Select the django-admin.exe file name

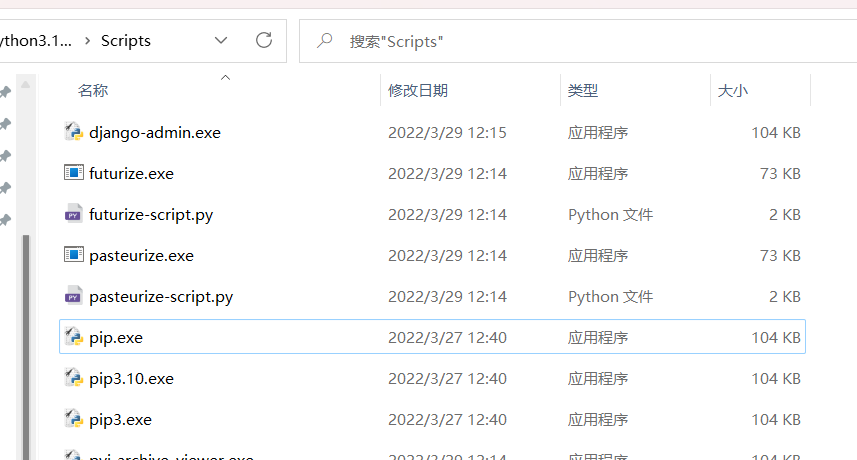[155, 133]
